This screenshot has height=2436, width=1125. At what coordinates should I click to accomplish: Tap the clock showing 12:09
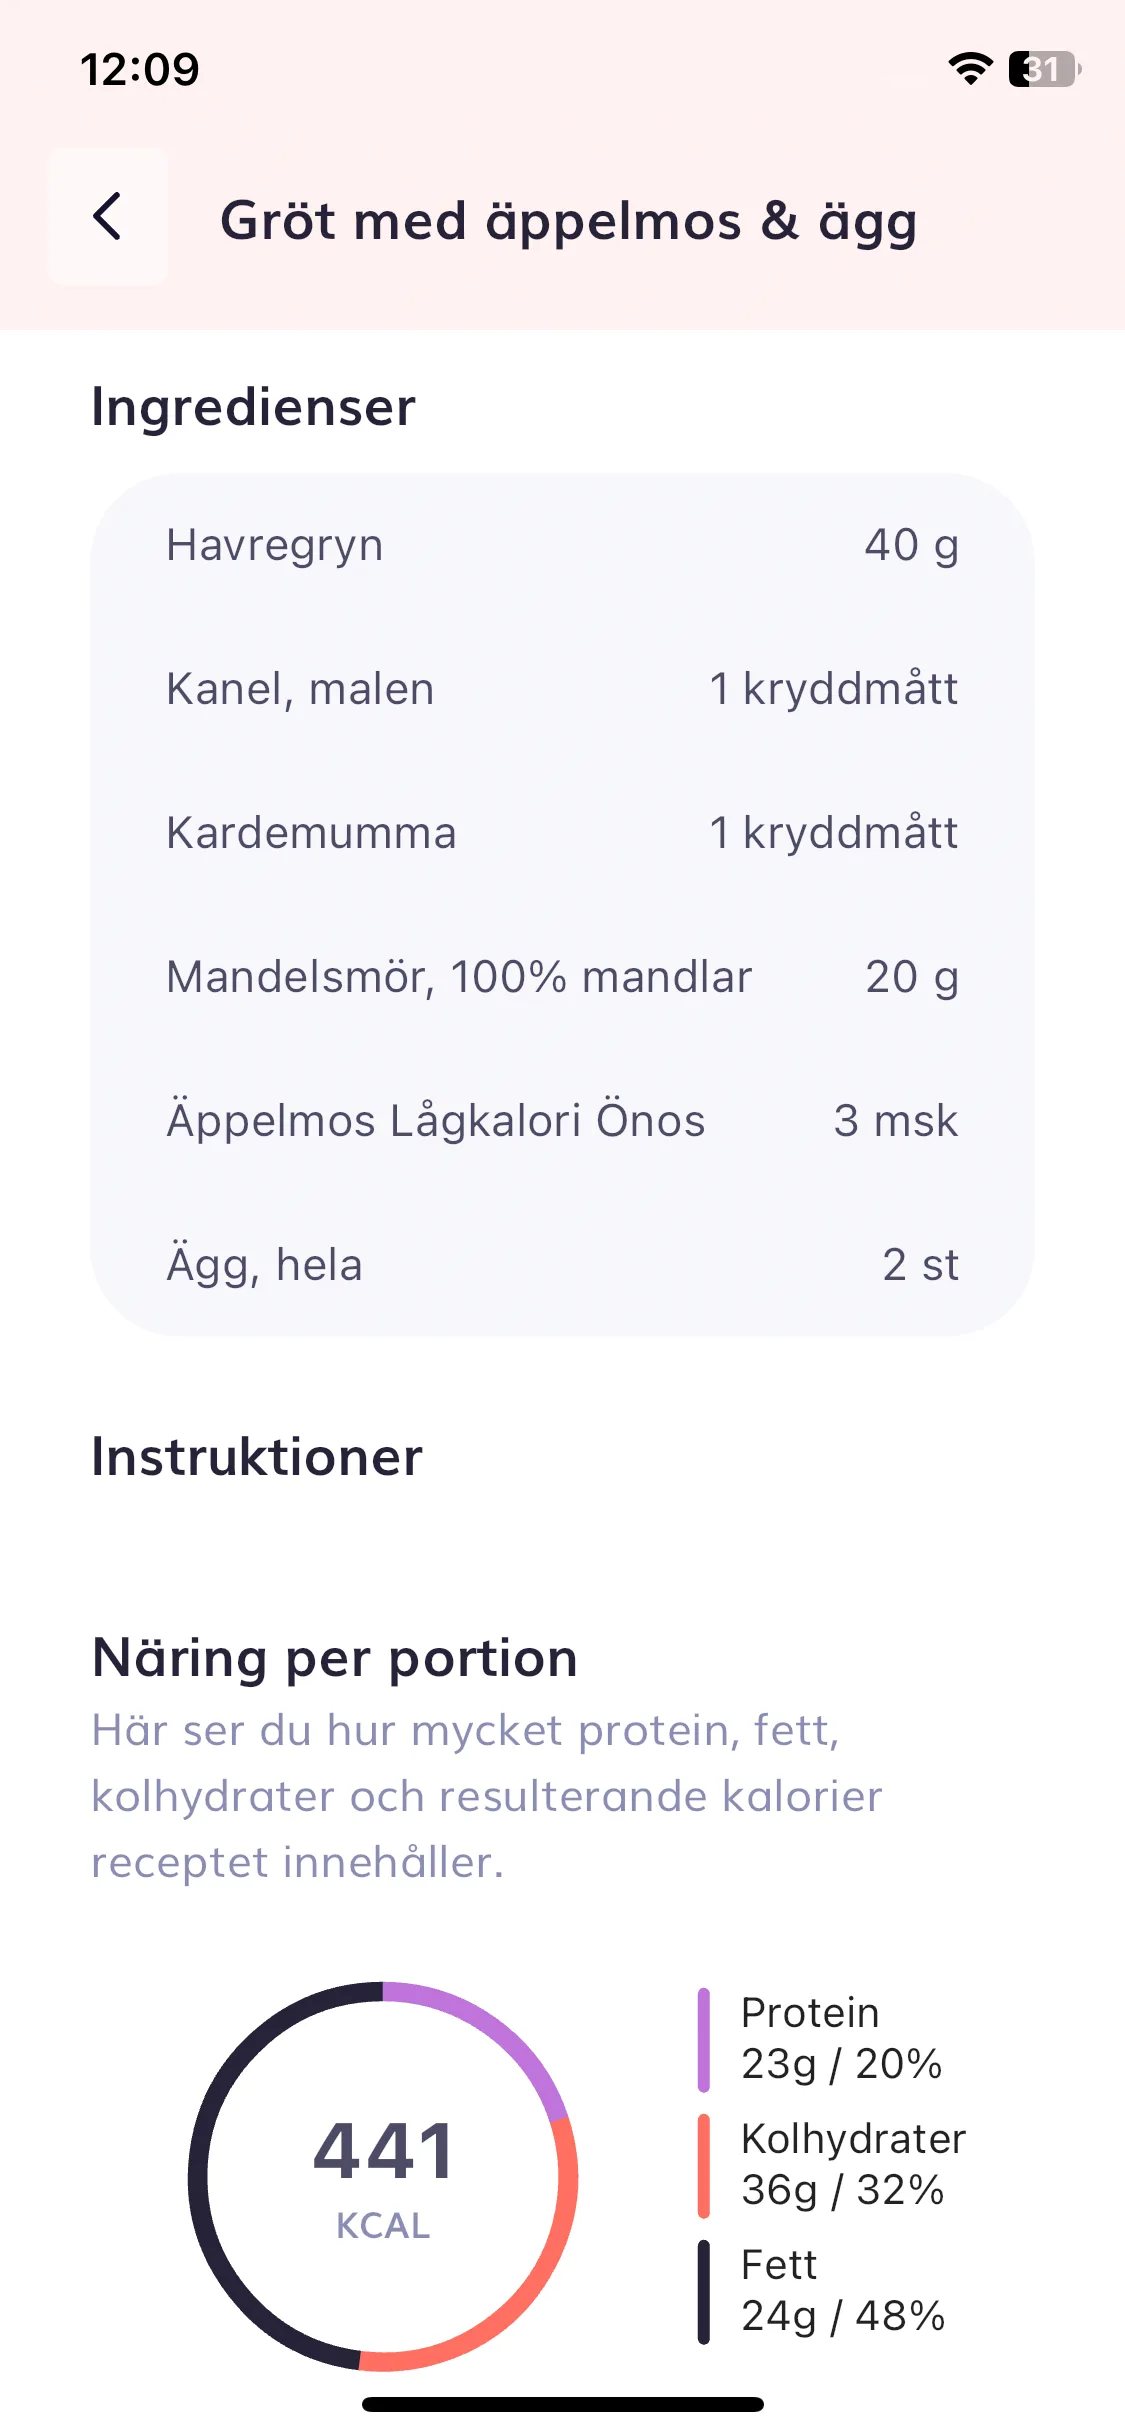point(140,70)
